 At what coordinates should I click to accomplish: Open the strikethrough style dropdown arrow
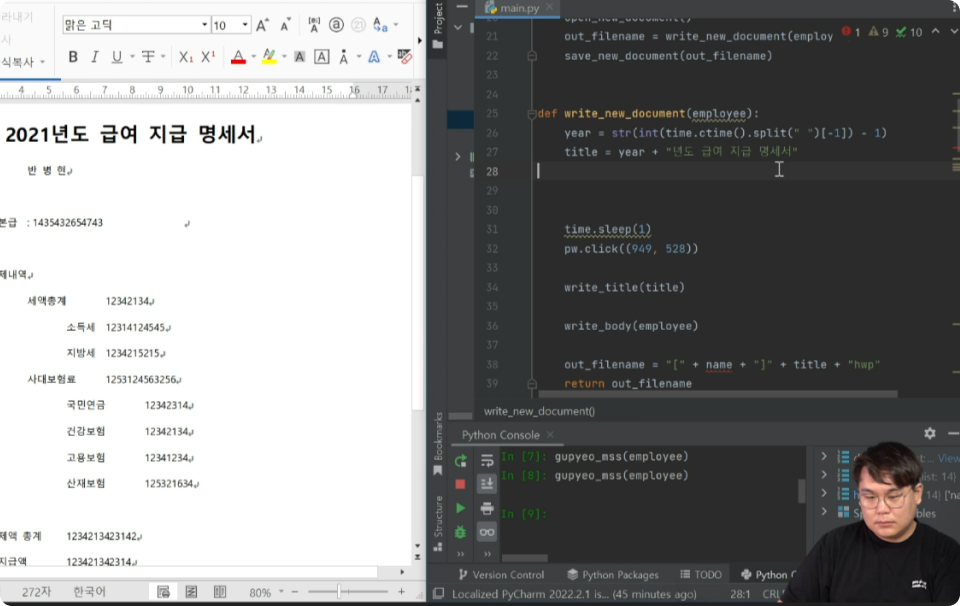click(x=163, y=57)
